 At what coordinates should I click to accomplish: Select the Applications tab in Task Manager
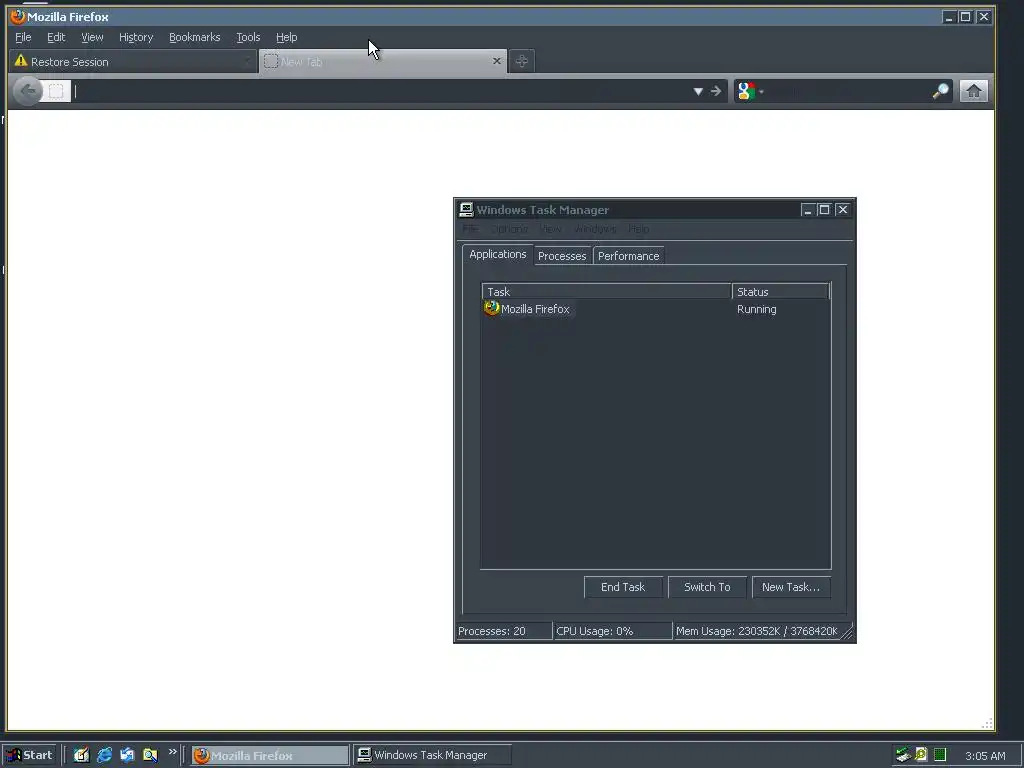498,254
